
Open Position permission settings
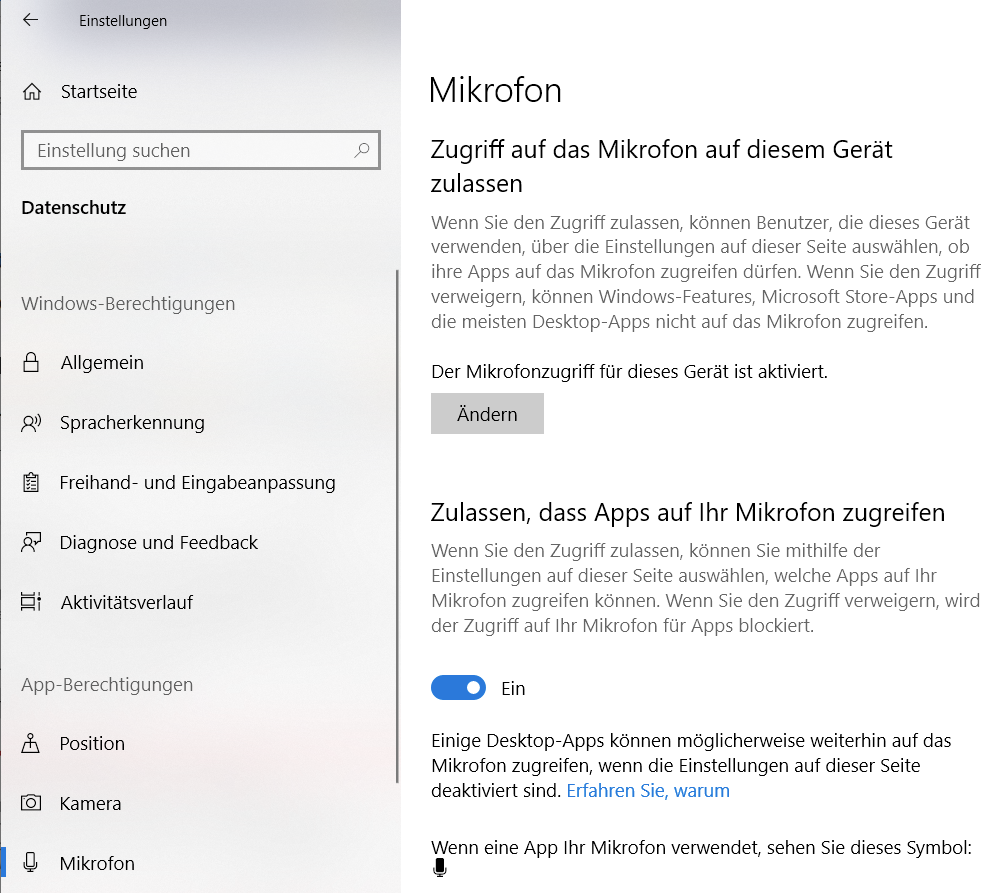(92, 744)
